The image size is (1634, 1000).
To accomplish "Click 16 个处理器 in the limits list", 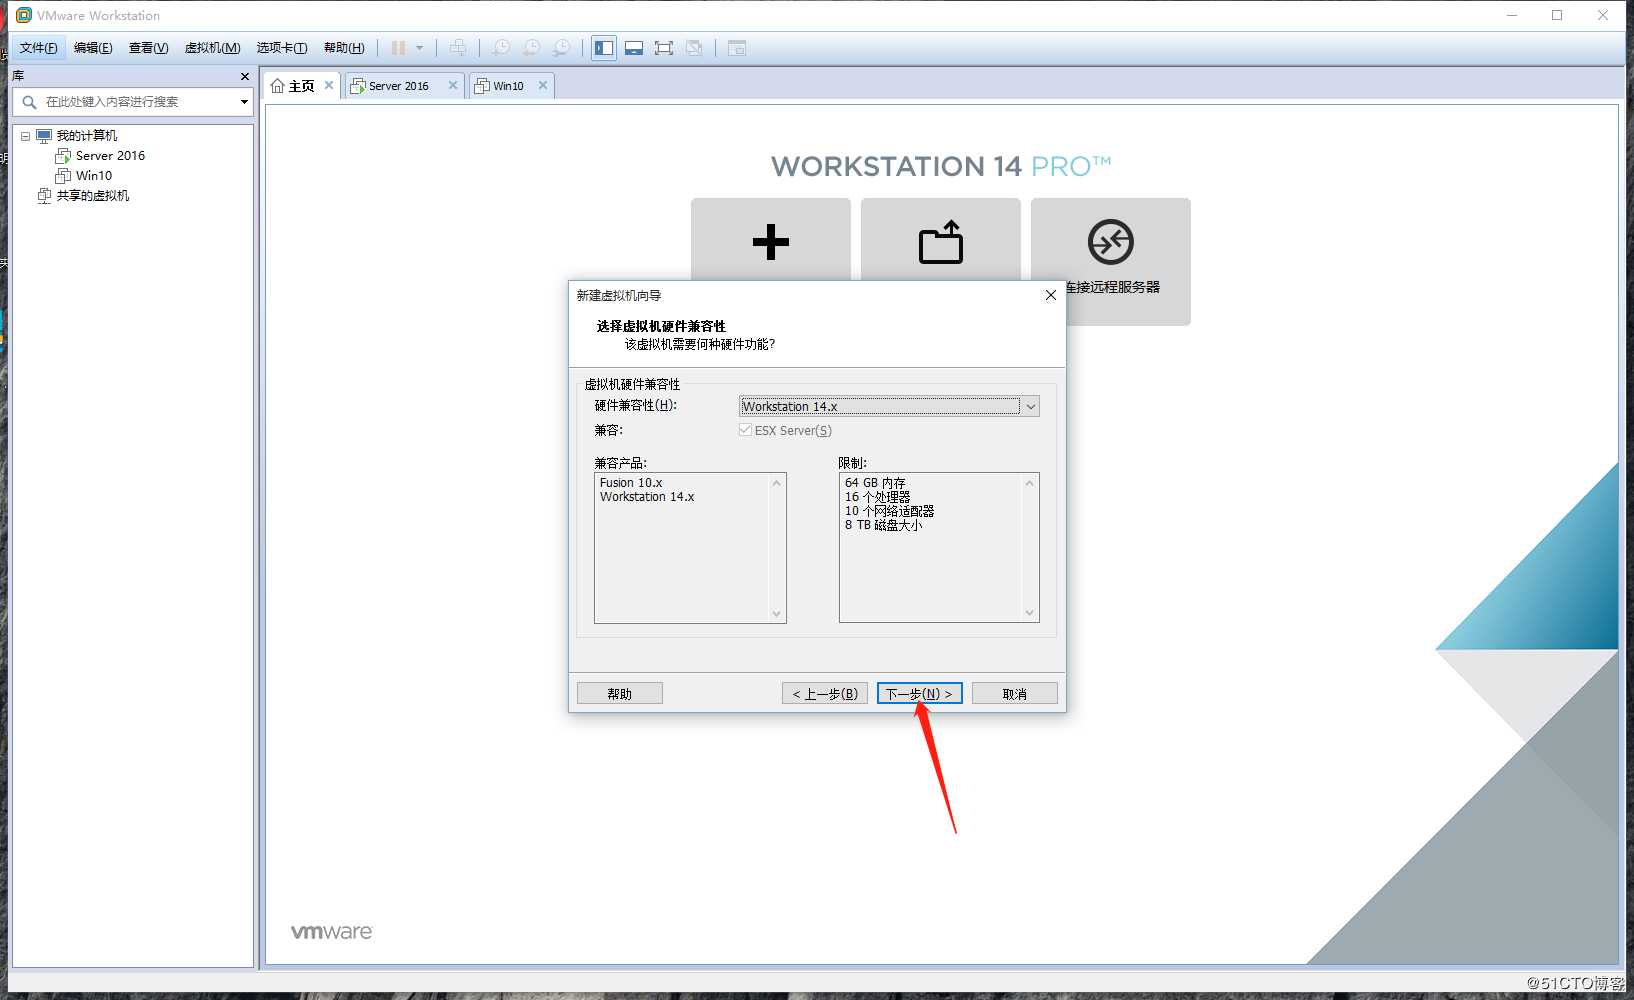I will [877, 497].
